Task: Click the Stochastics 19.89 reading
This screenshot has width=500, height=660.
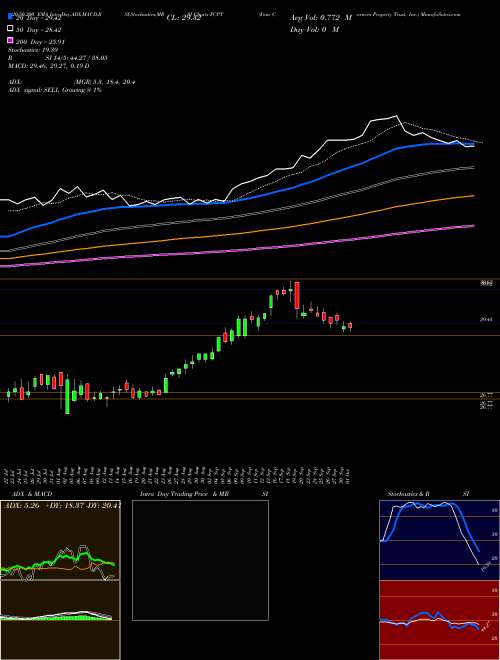Action: pos(33,50)
